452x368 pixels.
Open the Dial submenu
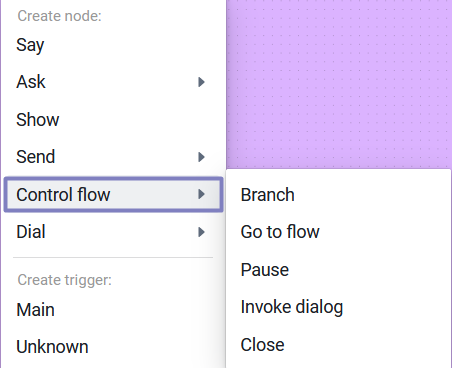[113, 232]
